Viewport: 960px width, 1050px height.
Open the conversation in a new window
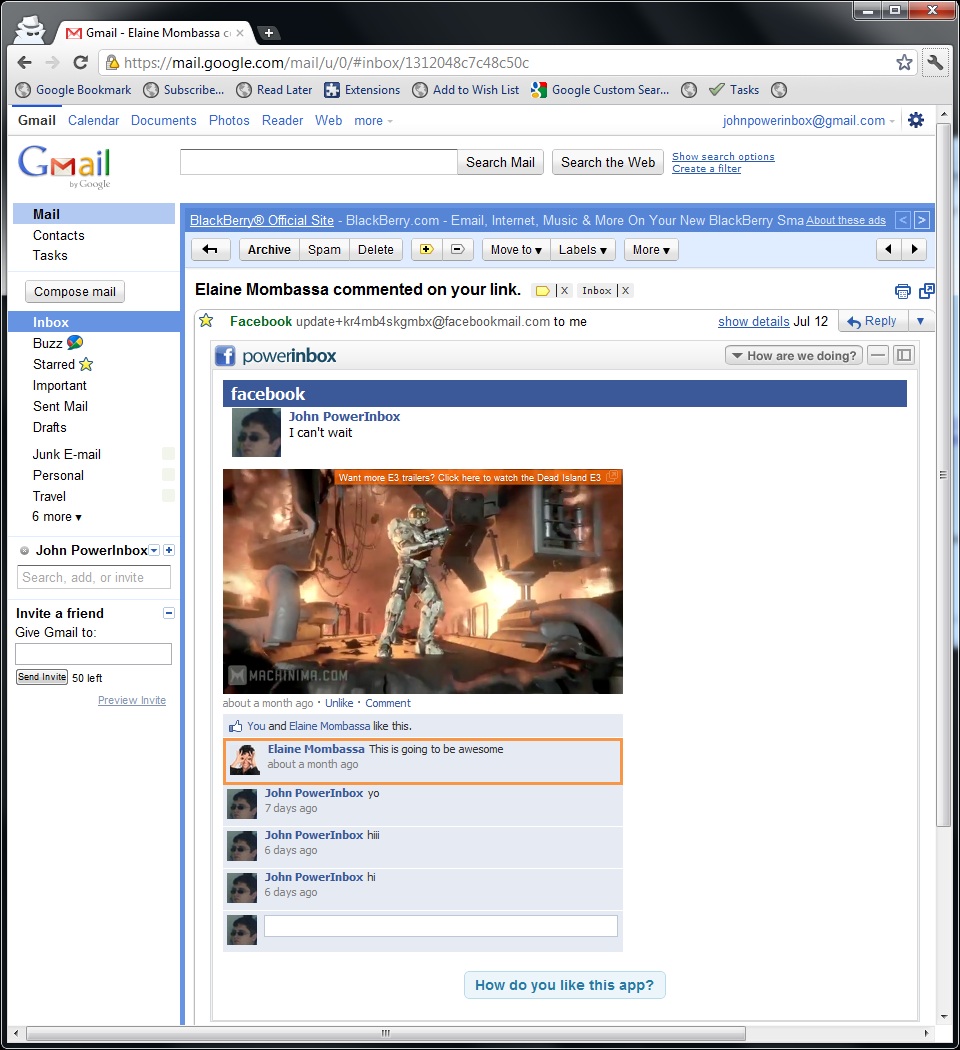pyautogui.click(x=927, y=291)
